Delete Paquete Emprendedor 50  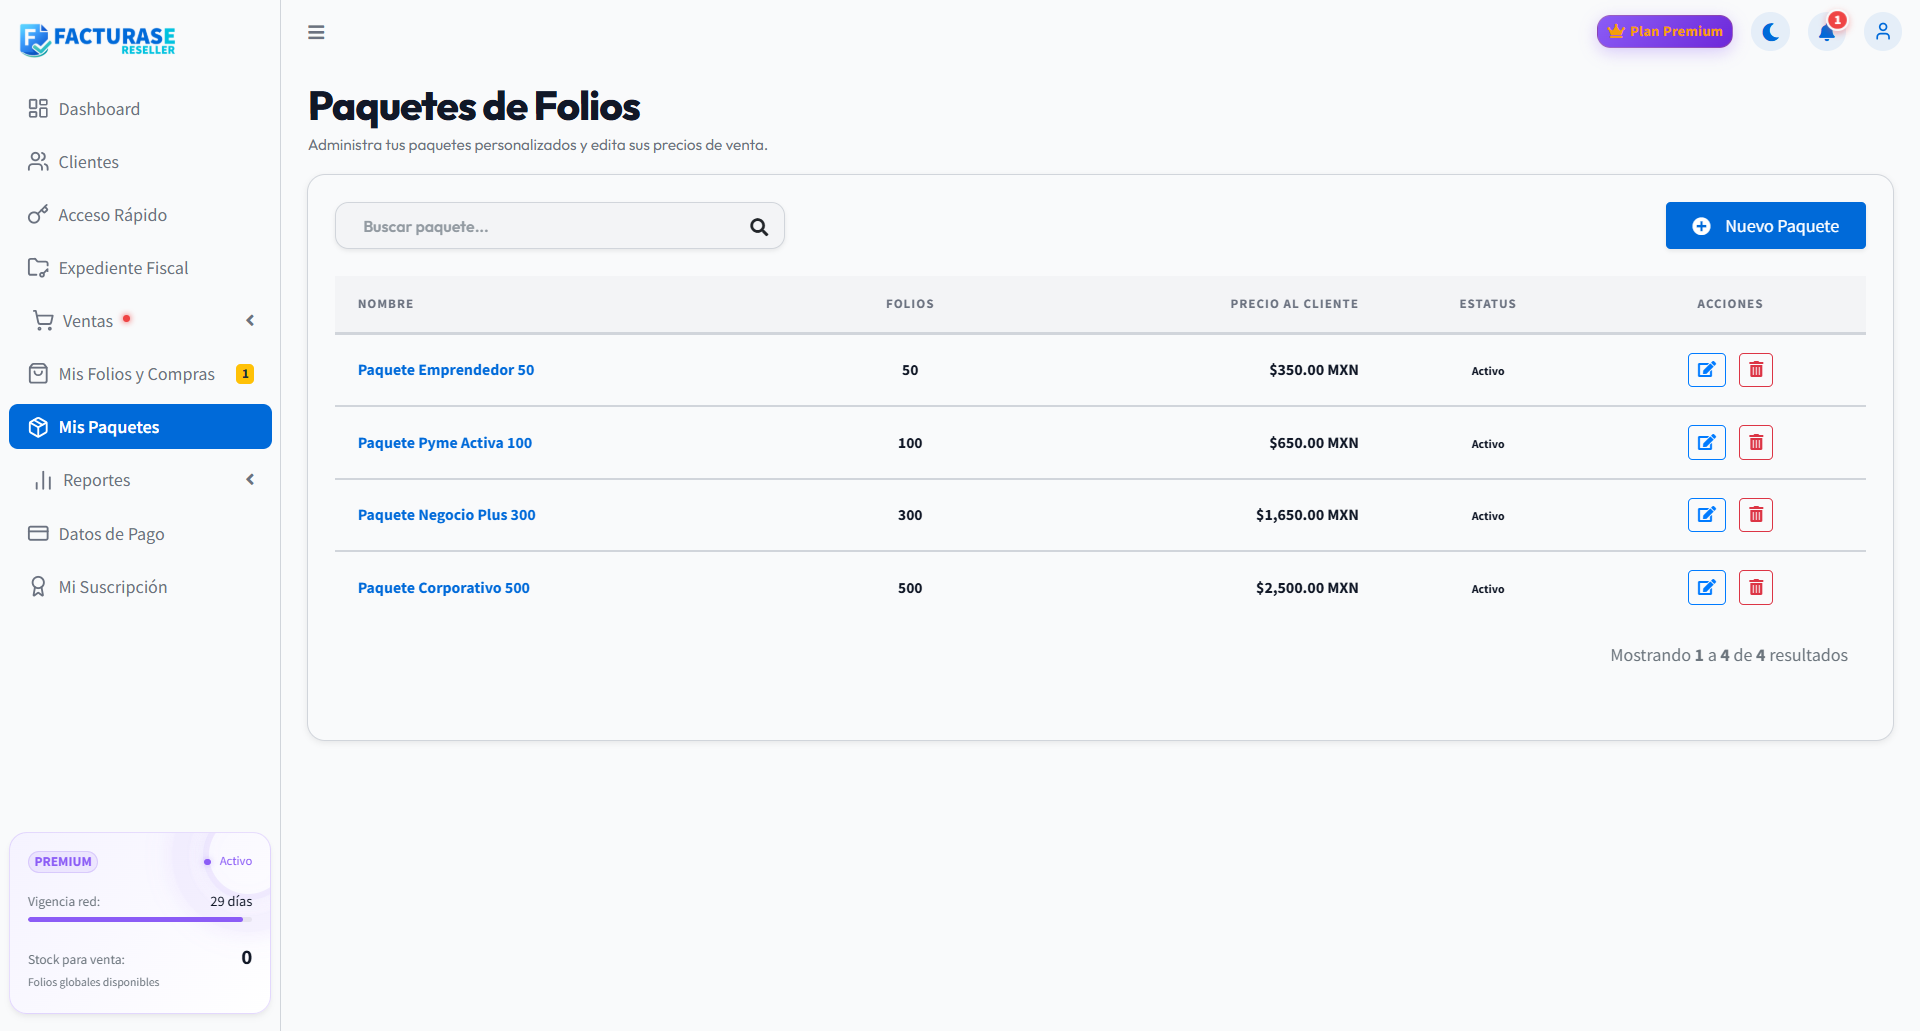pos(1756,370)
